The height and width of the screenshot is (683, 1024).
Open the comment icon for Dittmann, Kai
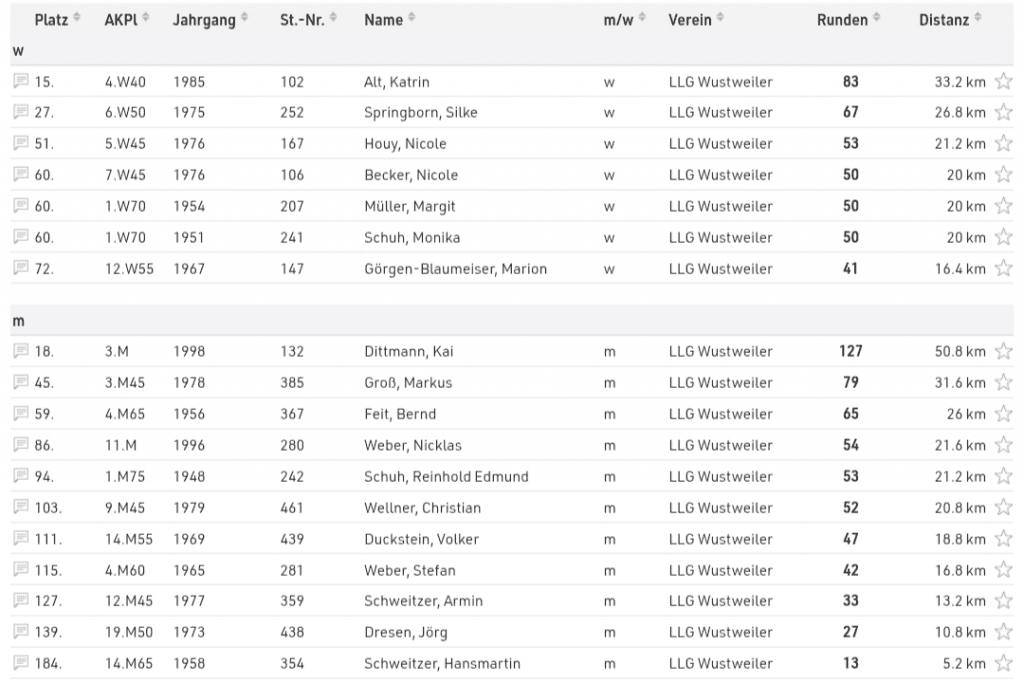21,351
